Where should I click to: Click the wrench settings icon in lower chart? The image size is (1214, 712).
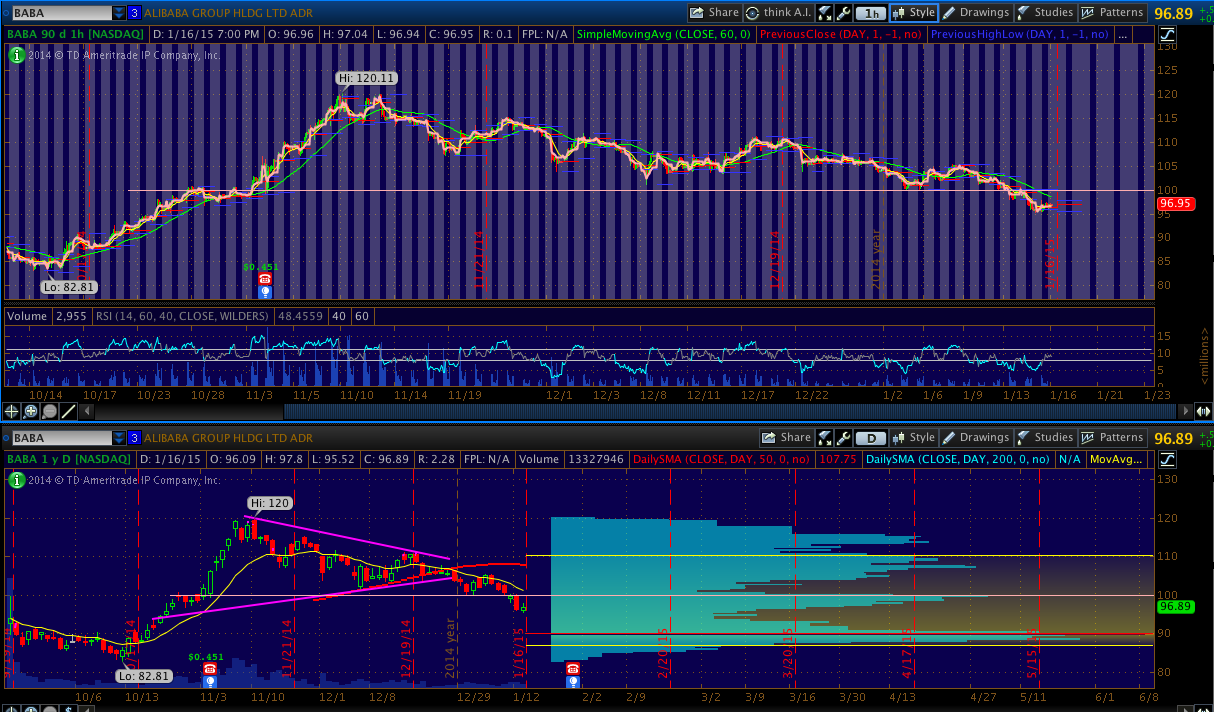tap(845, 438)
